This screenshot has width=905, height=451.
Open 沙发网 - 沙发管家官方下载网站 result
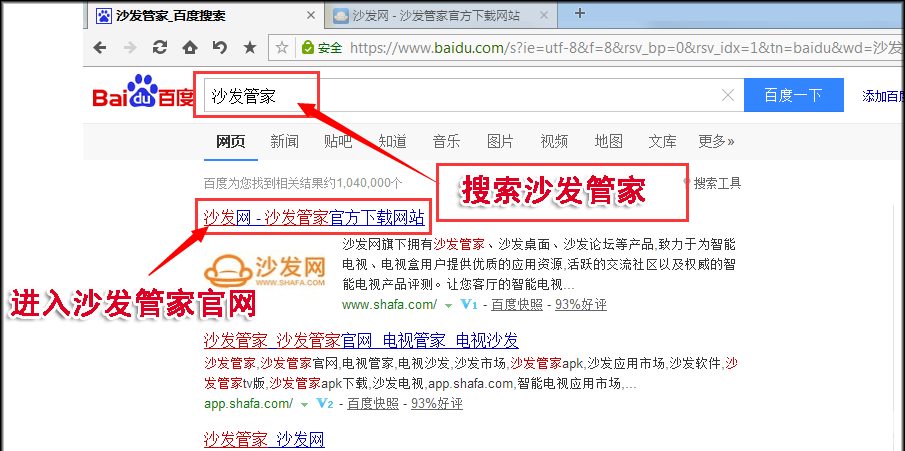pos(314,218)
